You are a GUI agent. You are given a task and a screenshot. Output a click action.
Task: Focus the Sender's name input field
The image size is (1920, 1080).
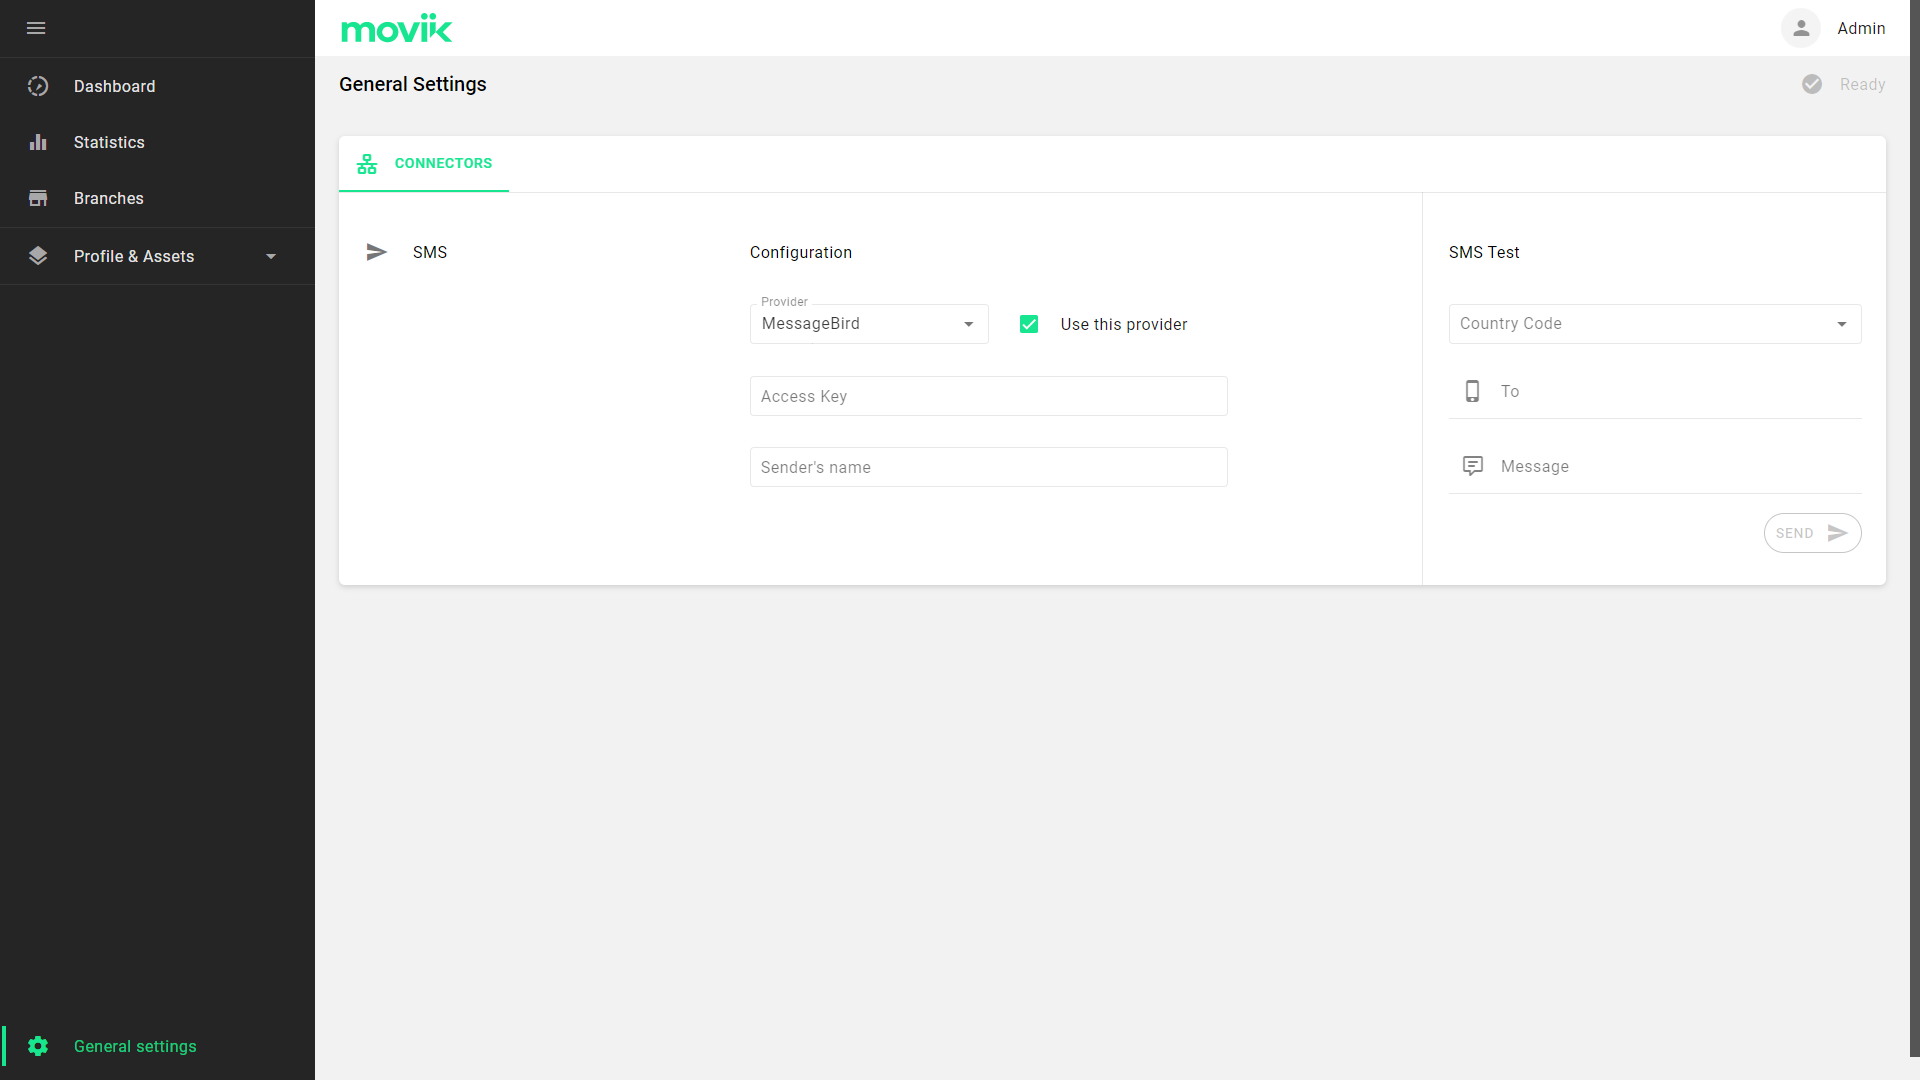point(989,467)
